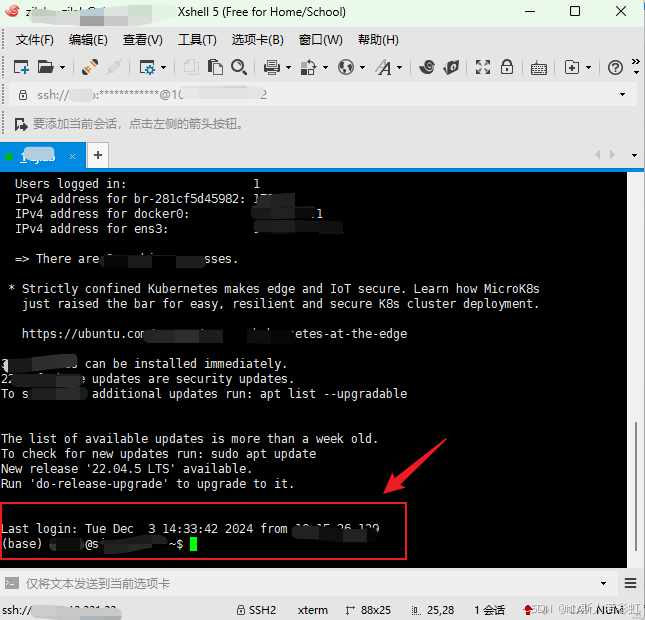Click the Reconnect plug icon

point(89,67)
